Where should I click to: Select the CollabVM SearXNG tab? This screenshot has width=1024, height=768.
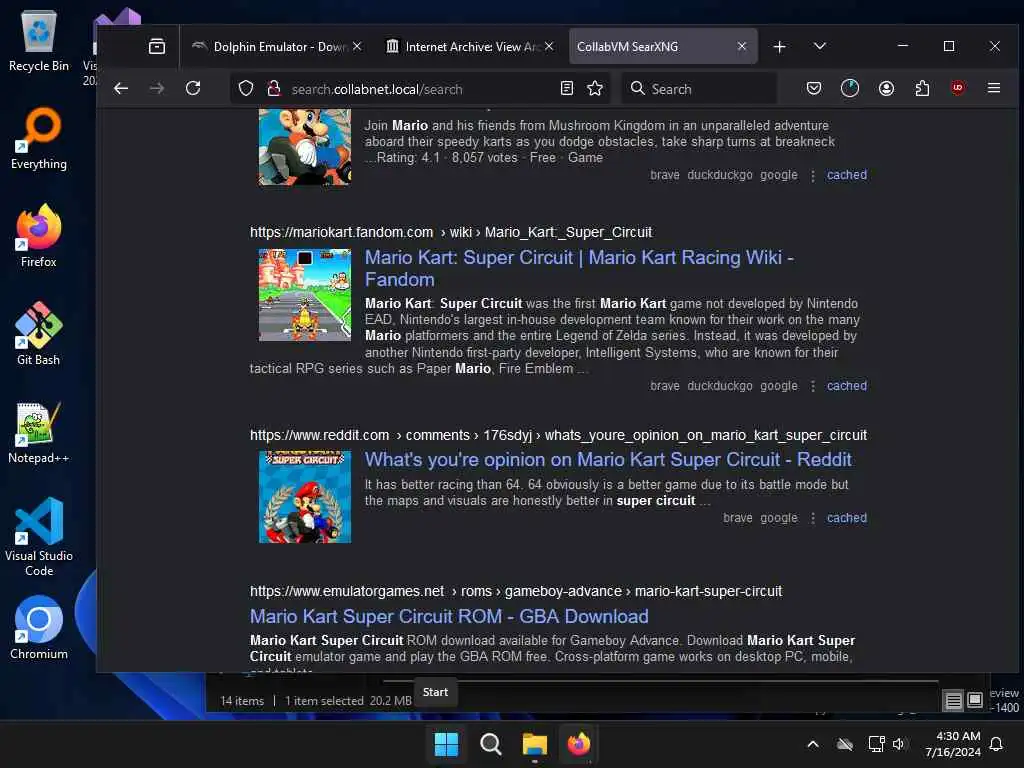point(663,46)
